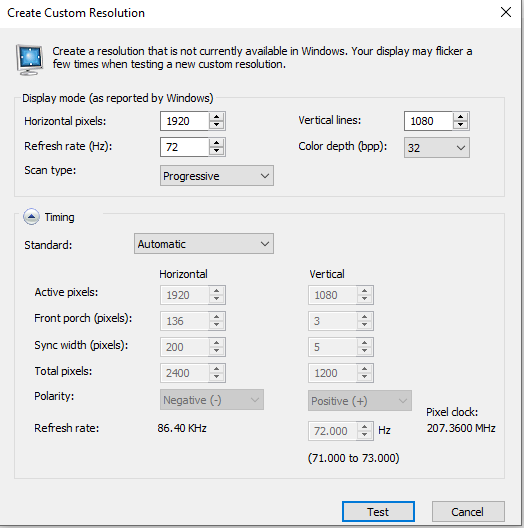Increase Vertical Active pixels with the up arrow

(x=364, y=291)
